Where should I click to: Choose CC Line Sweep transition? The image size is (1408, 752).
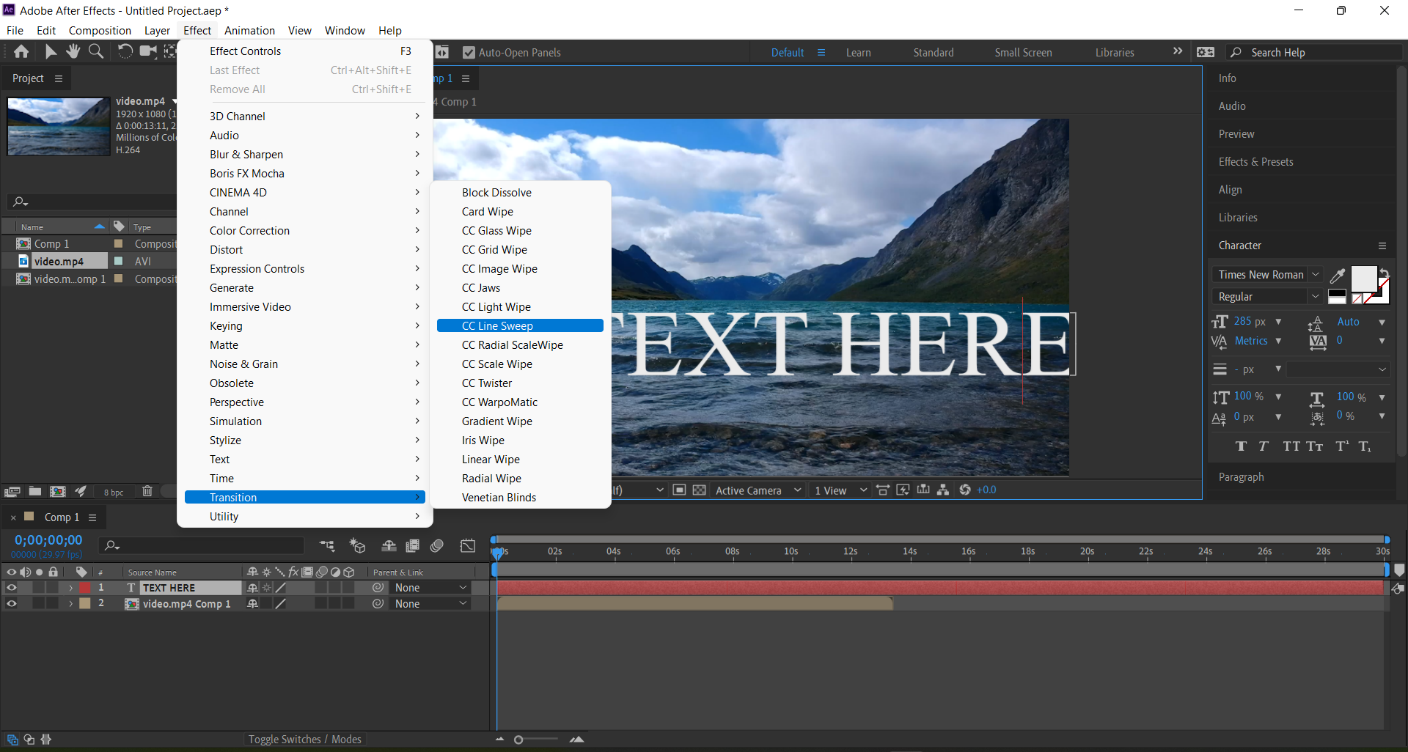[520, 326]
